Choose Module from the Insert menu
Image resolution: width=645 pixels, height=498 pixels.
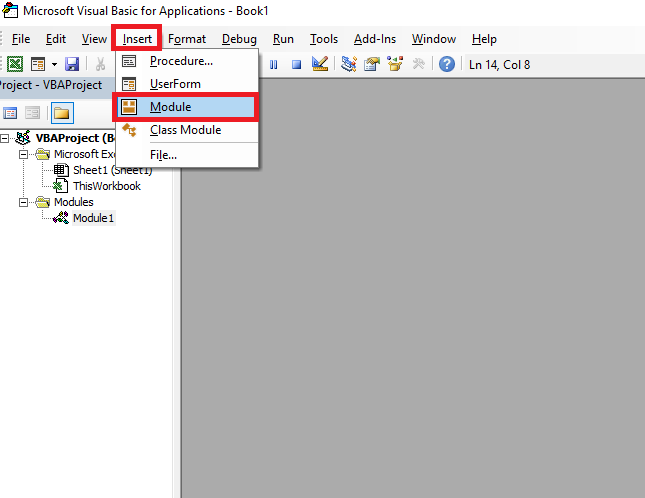click(x=186, y=107)
